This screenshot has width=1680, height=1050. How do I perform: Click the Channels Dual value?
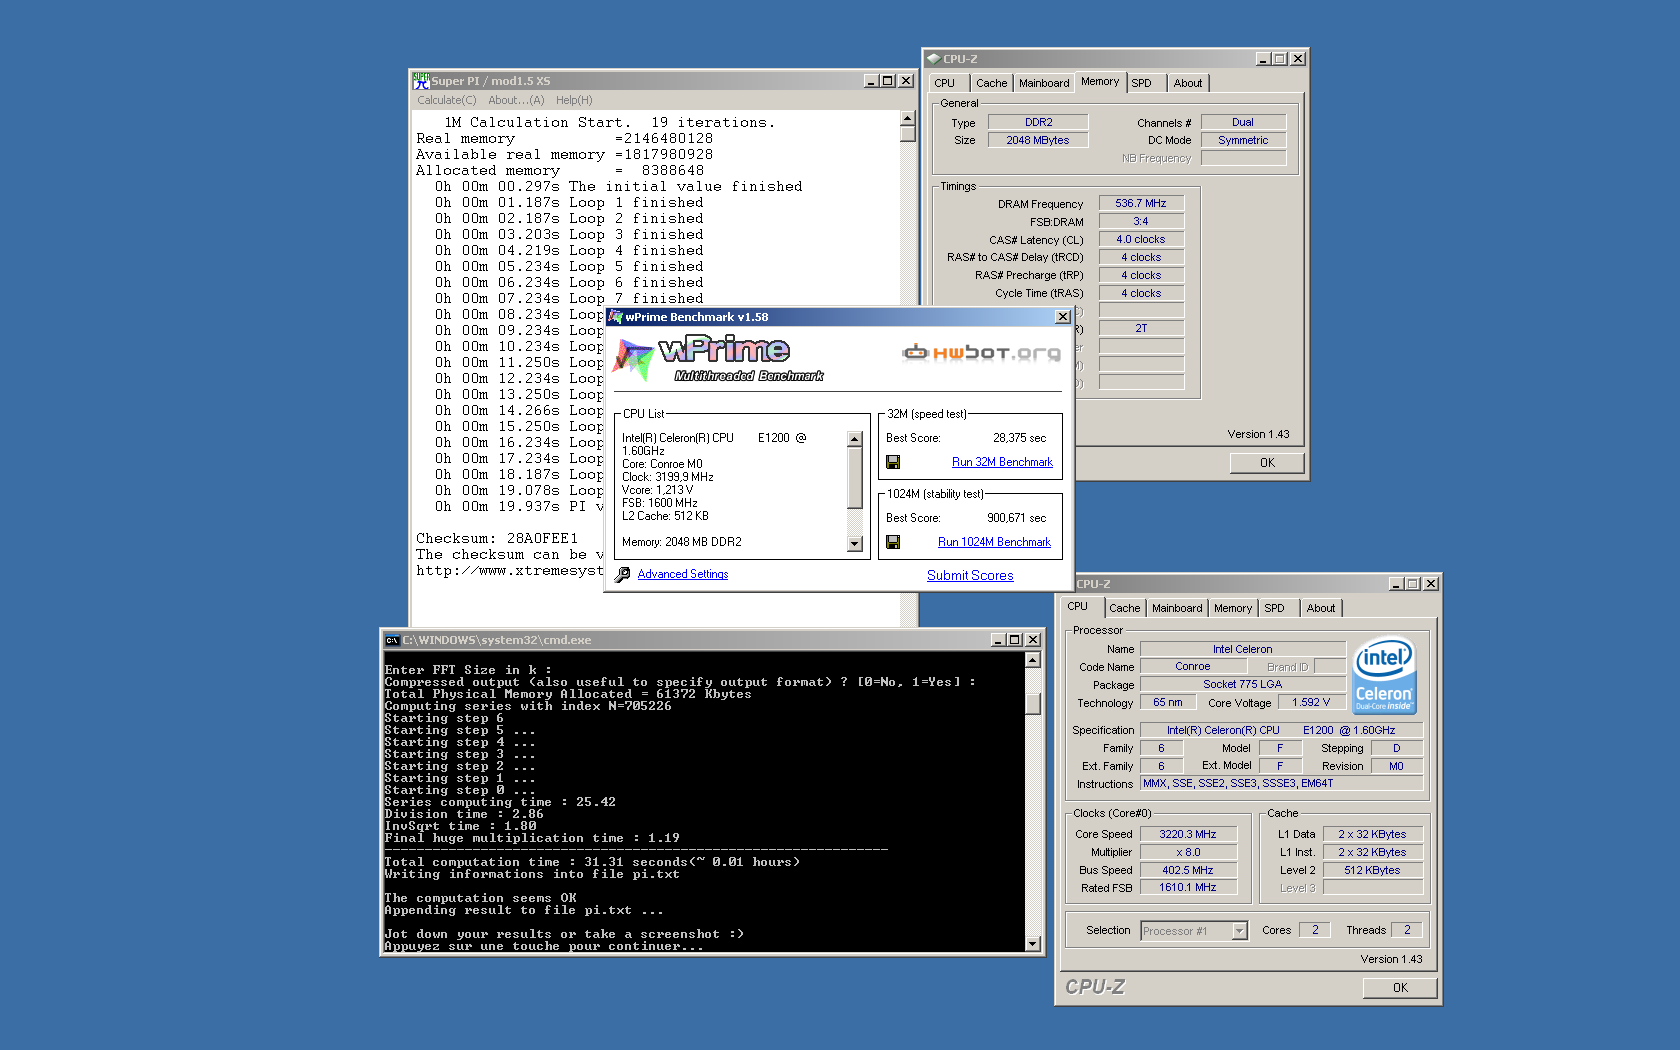(x=1243, y=122)
